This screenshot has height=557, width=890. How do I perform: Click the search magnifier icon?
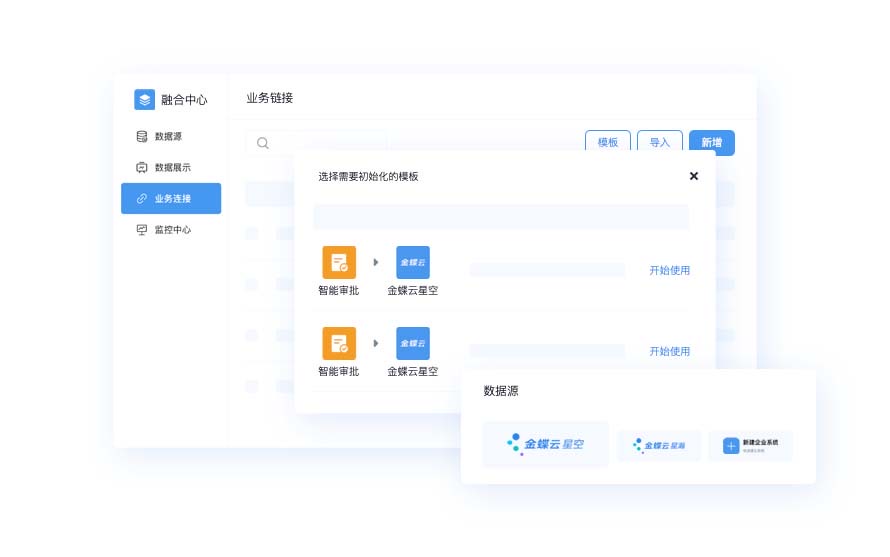pyautogui.click(x=263, y=143)
